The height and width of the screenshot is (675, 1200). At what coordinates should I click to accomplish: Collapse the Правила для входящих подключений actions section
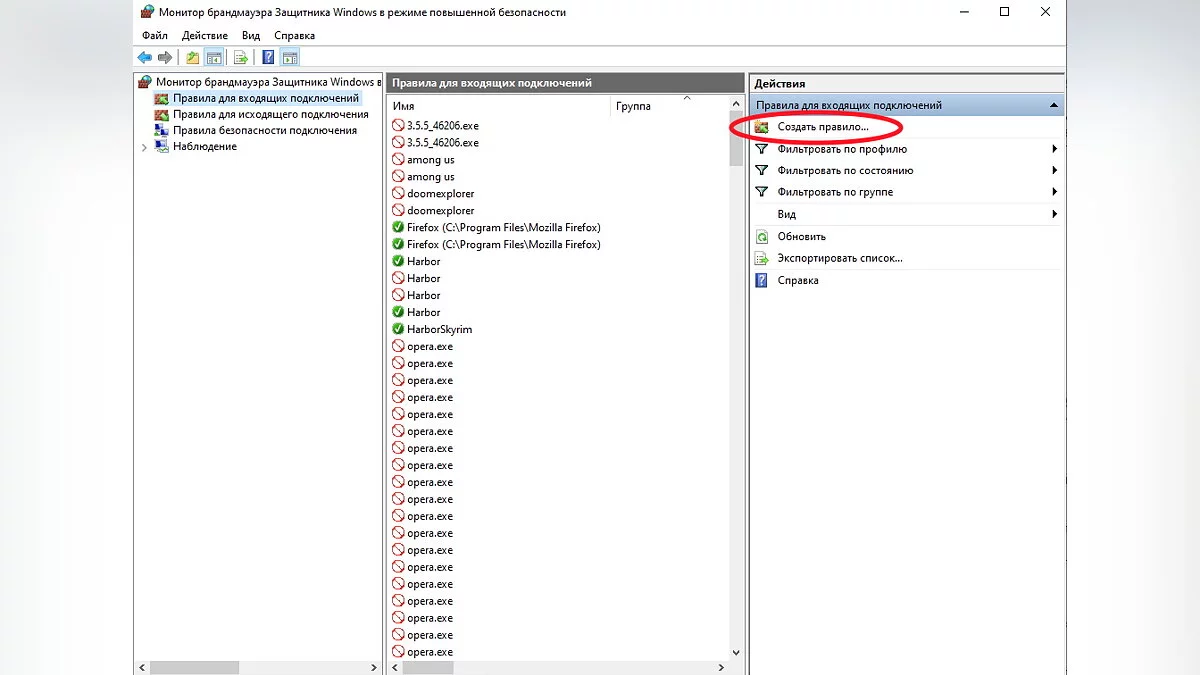pos(1052,105)
